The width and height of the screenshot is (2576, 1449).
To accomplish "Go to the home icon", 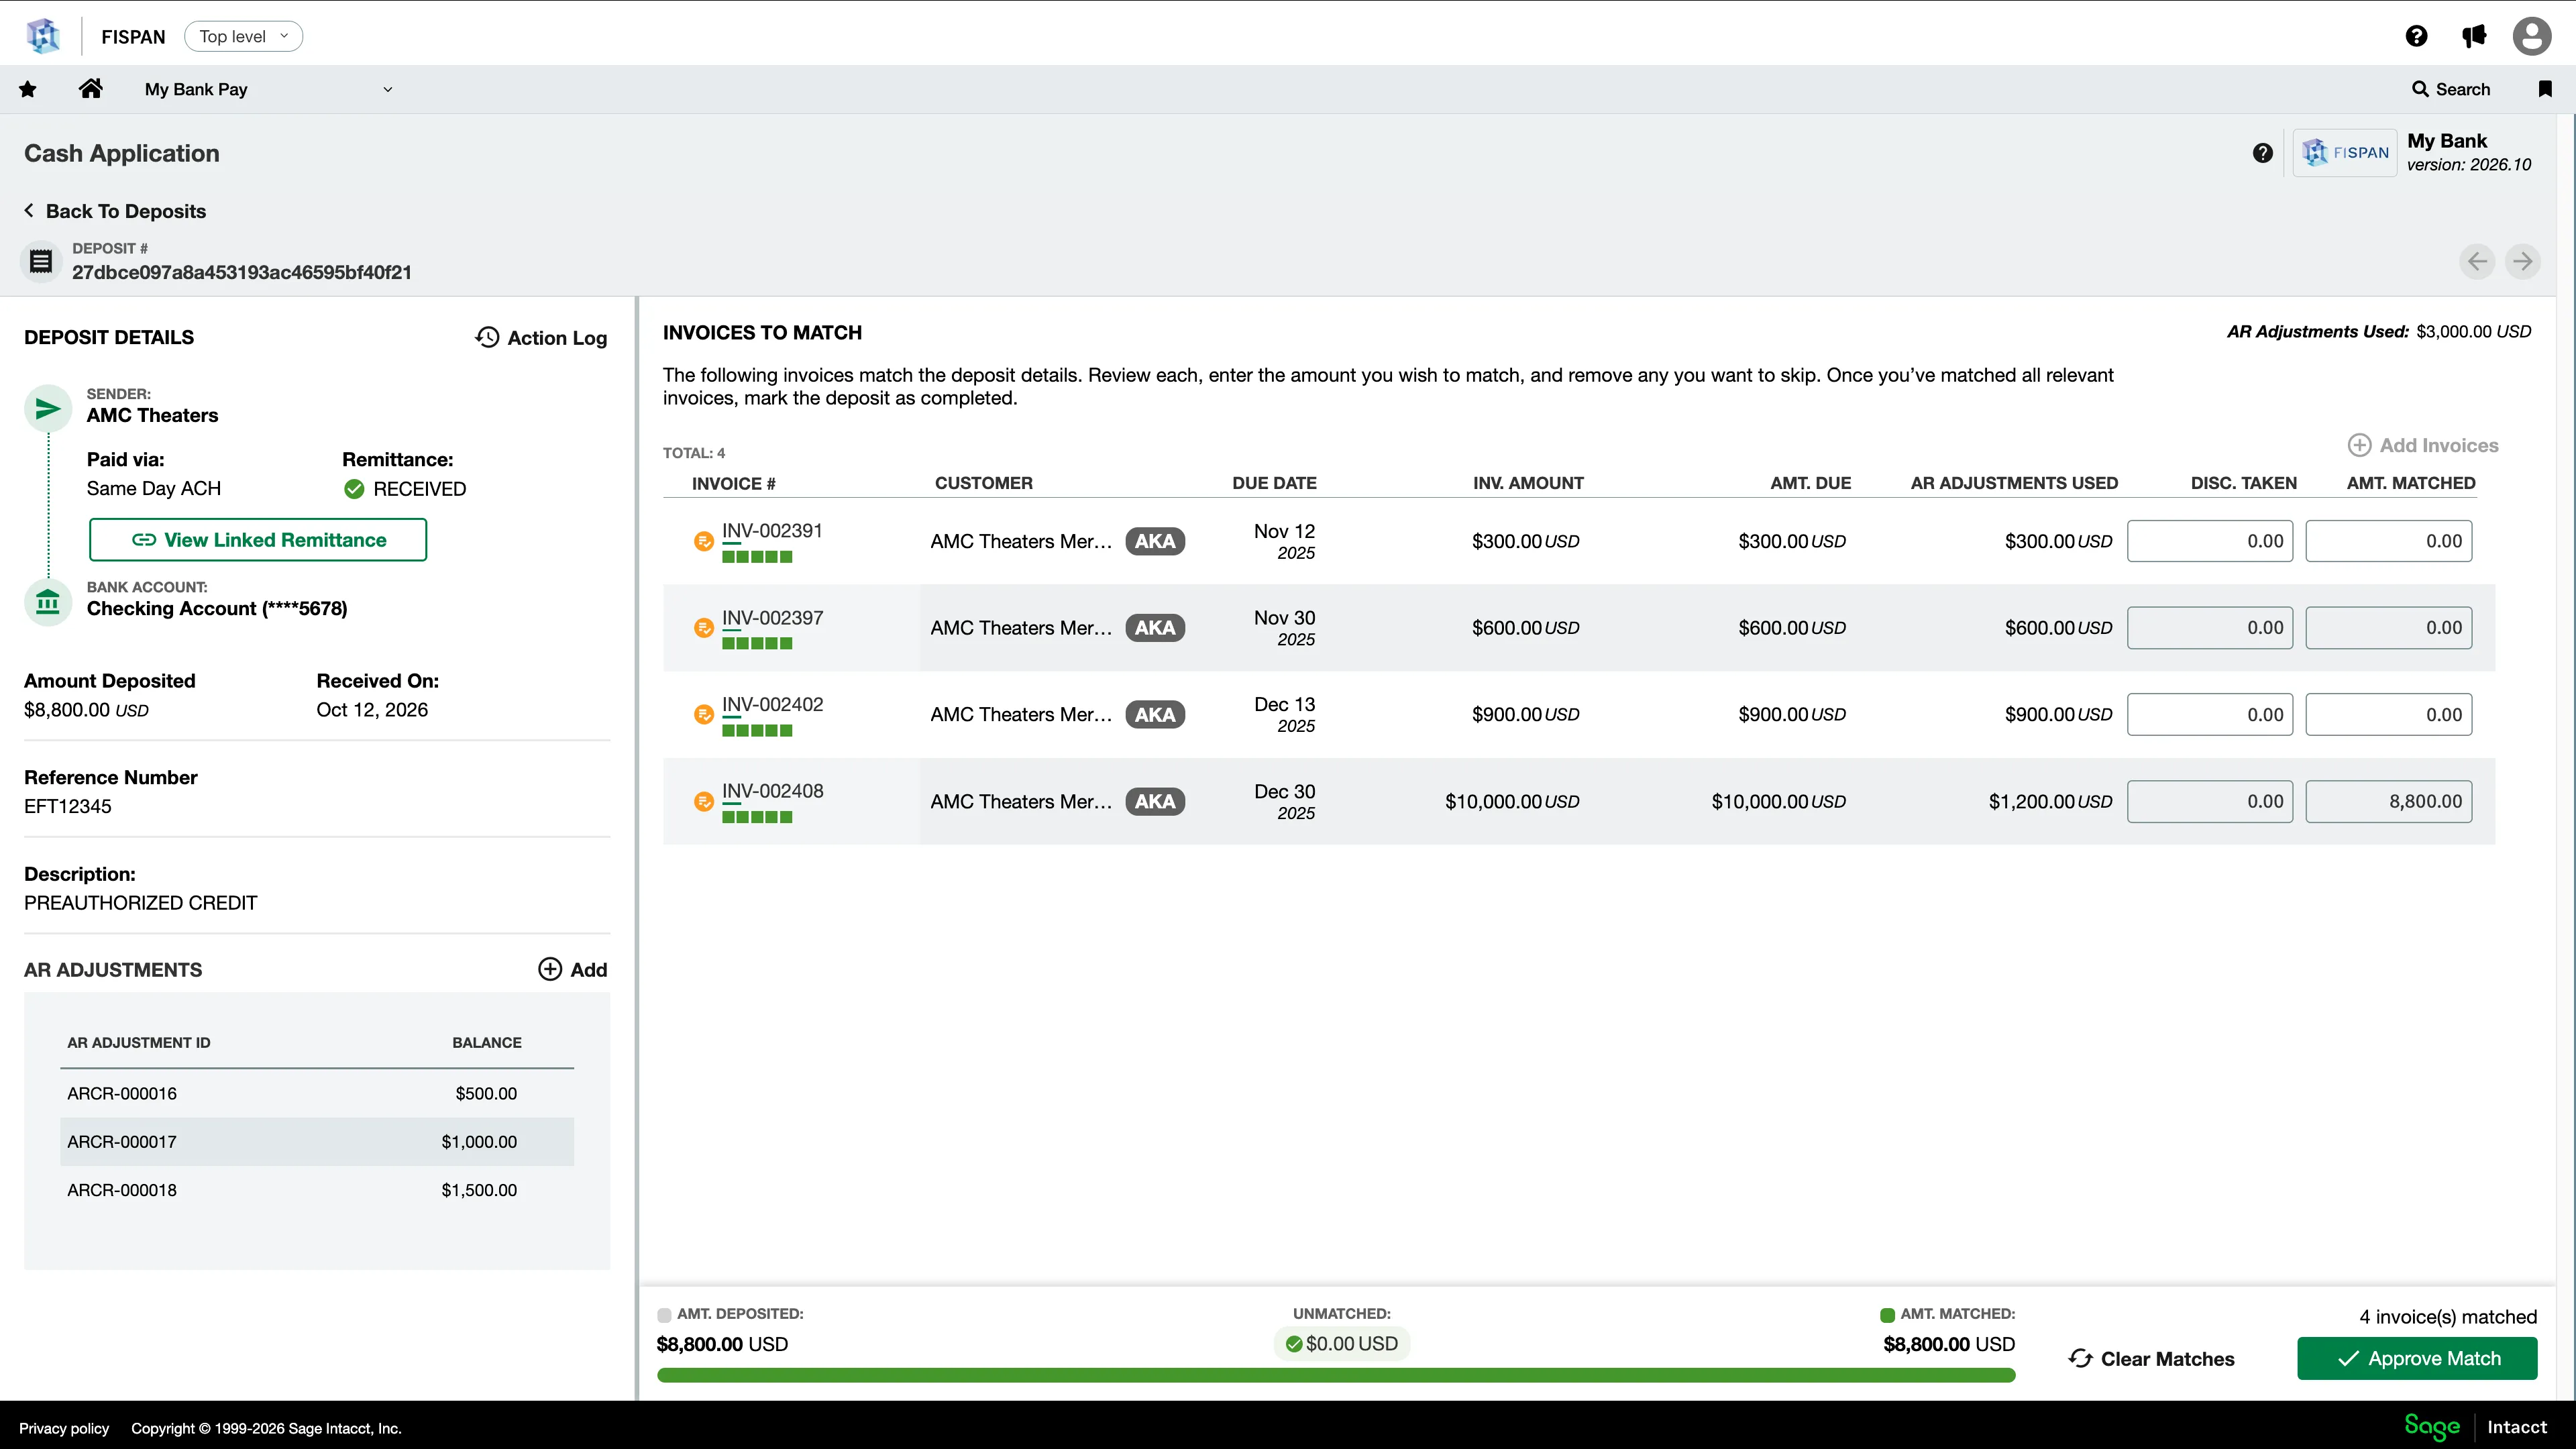I will [x=91, y=89].
